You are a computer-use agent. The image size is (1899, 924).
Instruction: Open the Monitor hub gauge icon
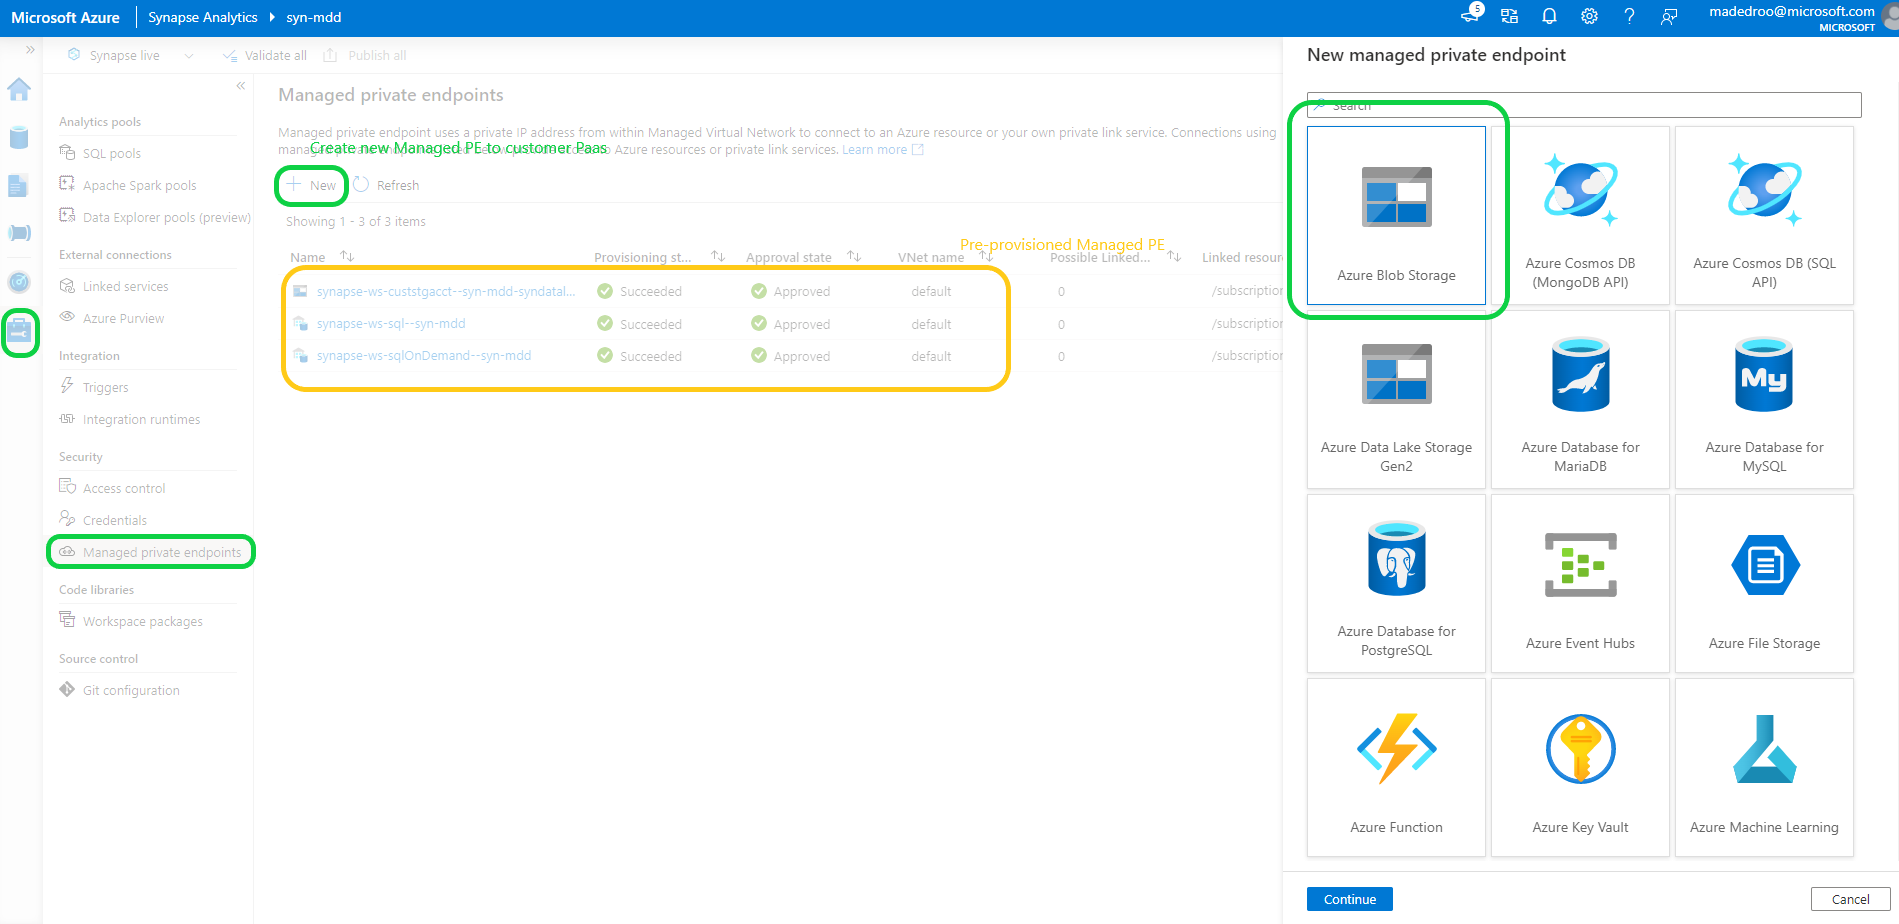pos(19,282)
